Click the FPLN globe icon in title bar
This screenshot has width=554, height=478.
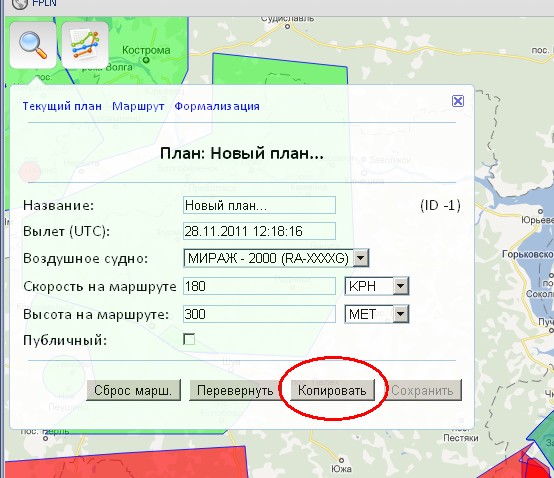coord(19,4)
